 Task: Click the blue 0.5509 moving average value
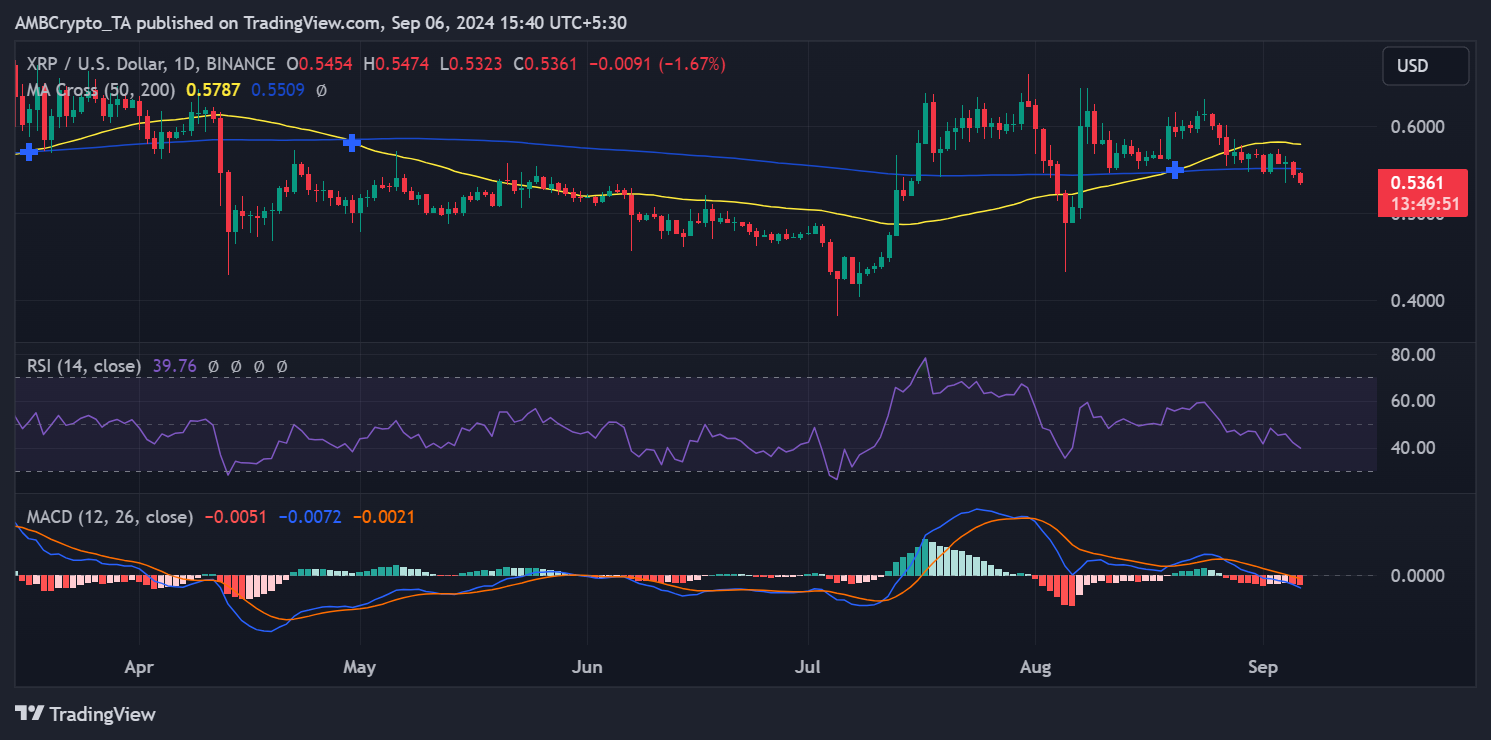pos(277,90)
